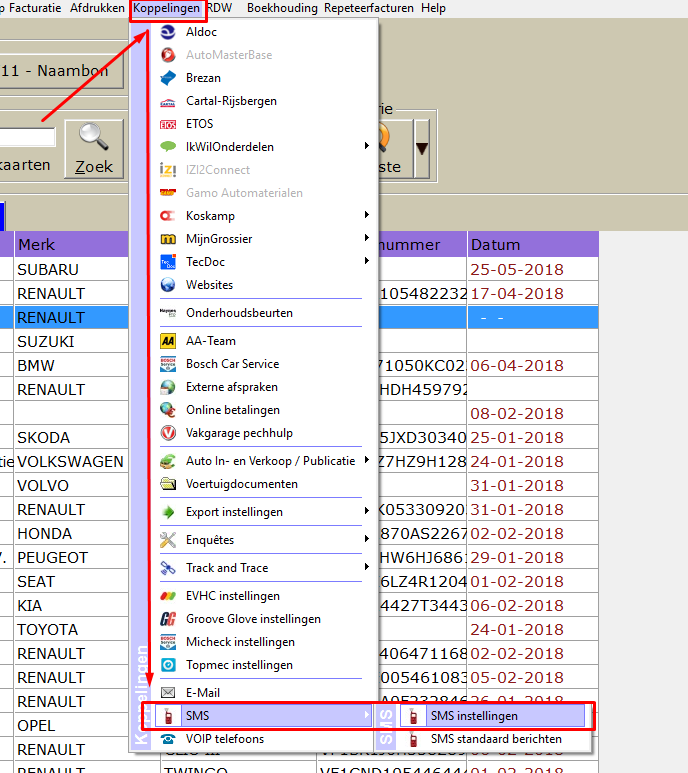The height and width of the screenshot is (773, 688).
Task: Click the IkWilOnderdelen speech bubble icon
Action: tap(168, 147)
